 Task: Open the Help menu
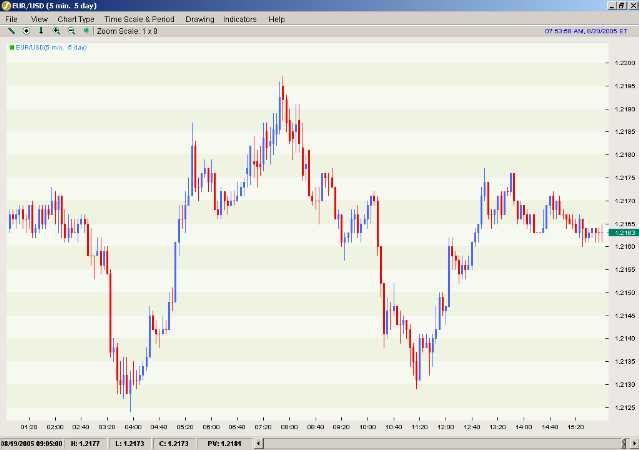click(277, 19)
